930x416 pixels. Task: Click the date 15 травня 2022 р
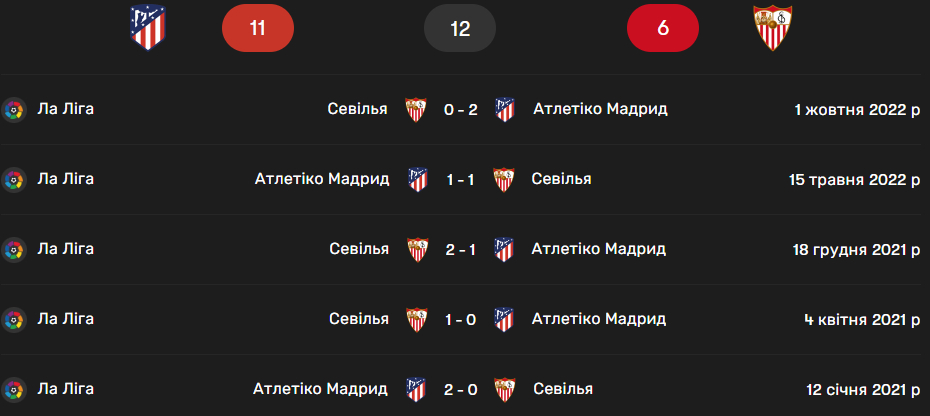pyautogui.click(x=854, y=180)
